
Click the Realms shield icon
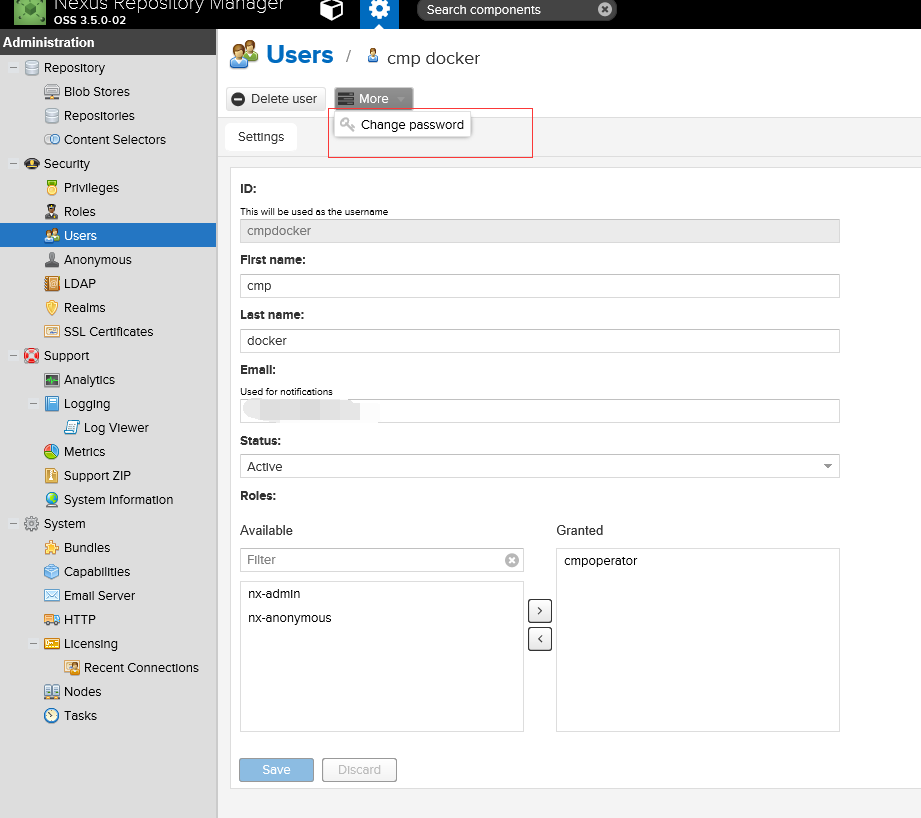(x=52, y=308)
